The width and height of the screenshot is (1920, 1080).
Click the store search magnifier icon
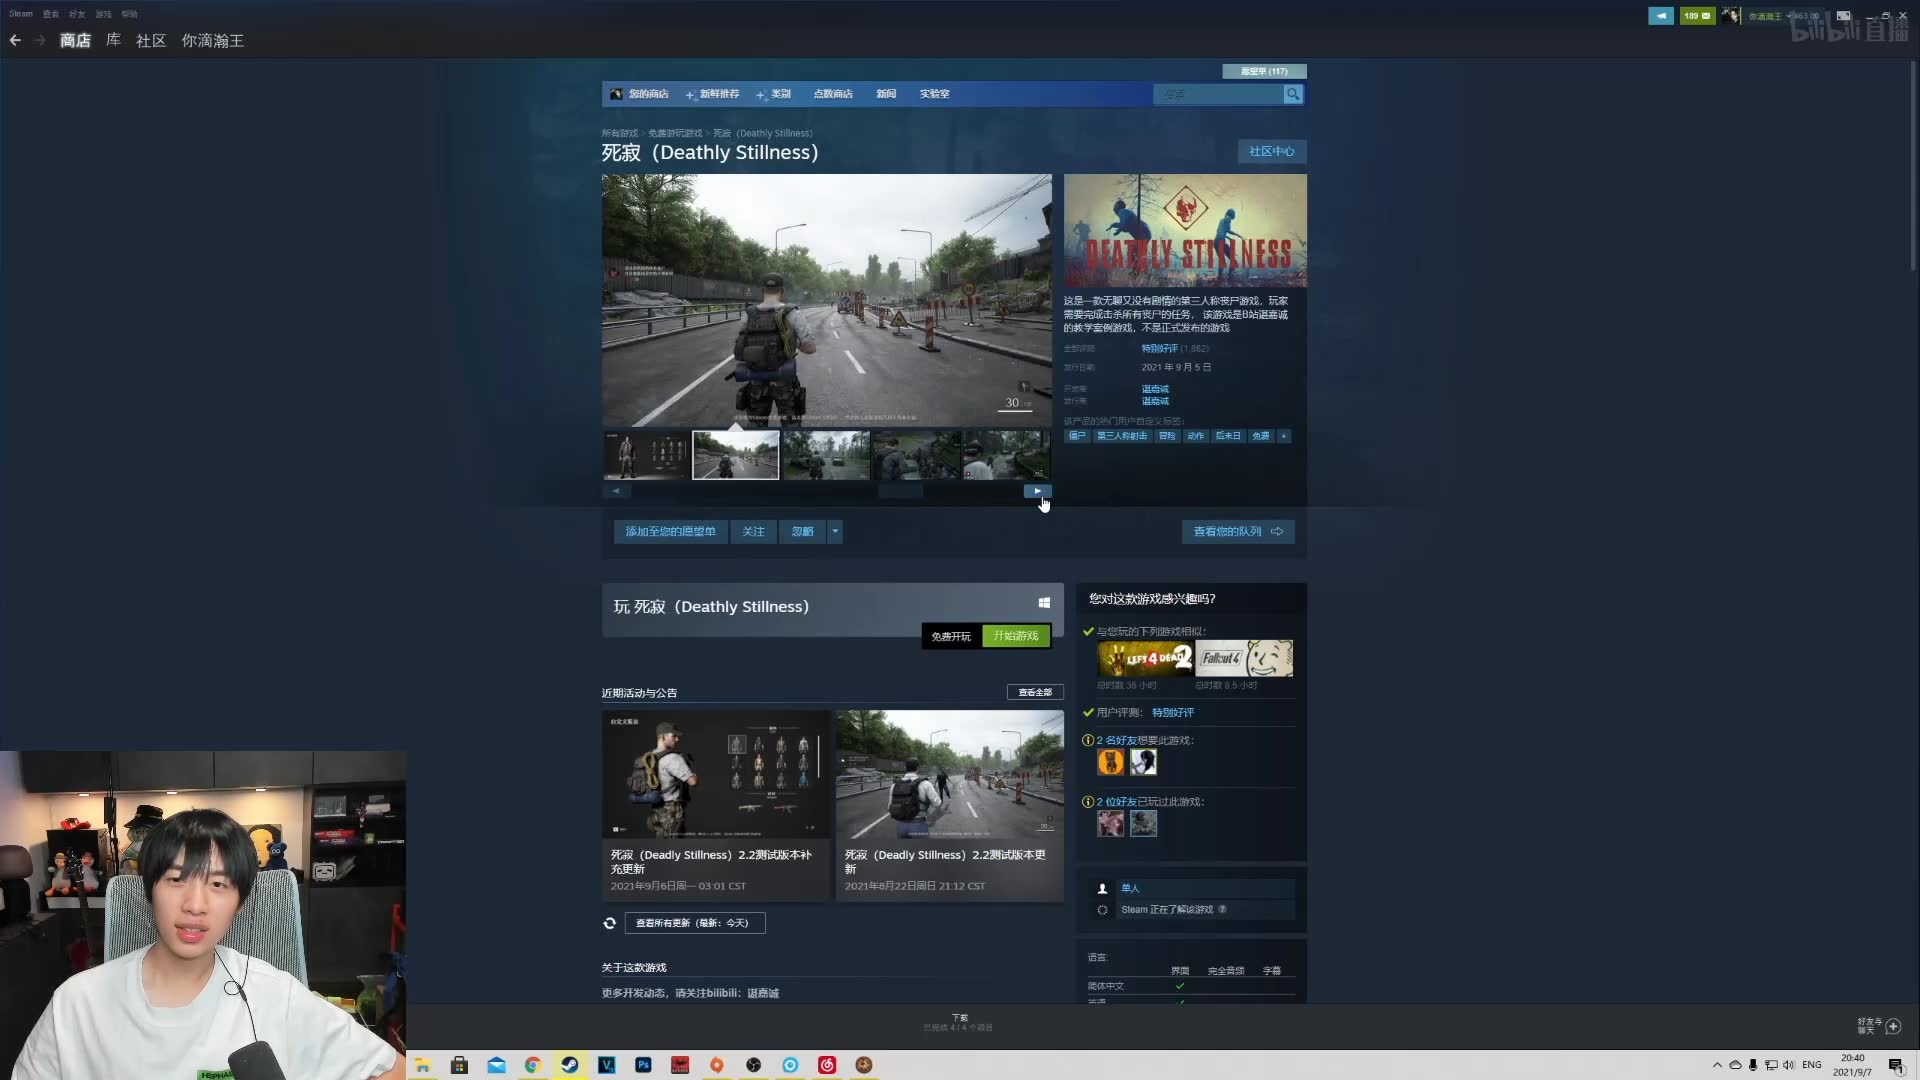[x=1293, y=94]
